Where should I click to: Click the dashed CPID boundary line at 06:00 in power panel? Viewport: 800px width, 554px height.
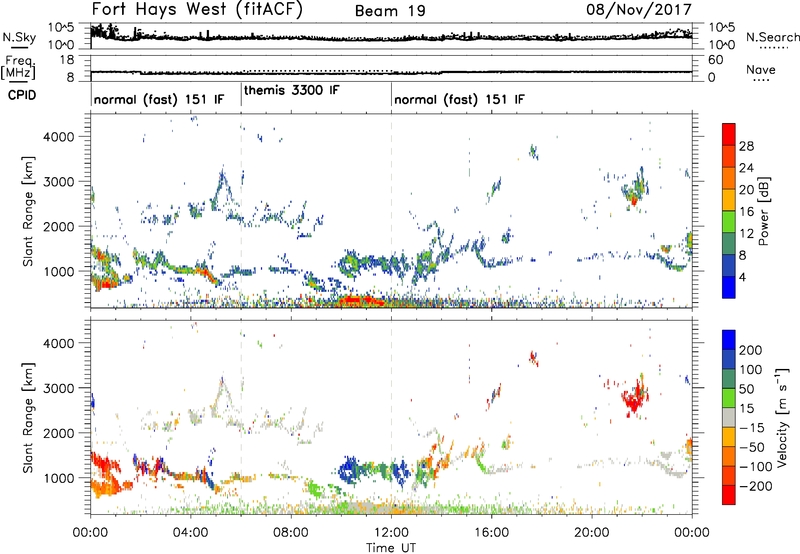click(x=241, y=211)
